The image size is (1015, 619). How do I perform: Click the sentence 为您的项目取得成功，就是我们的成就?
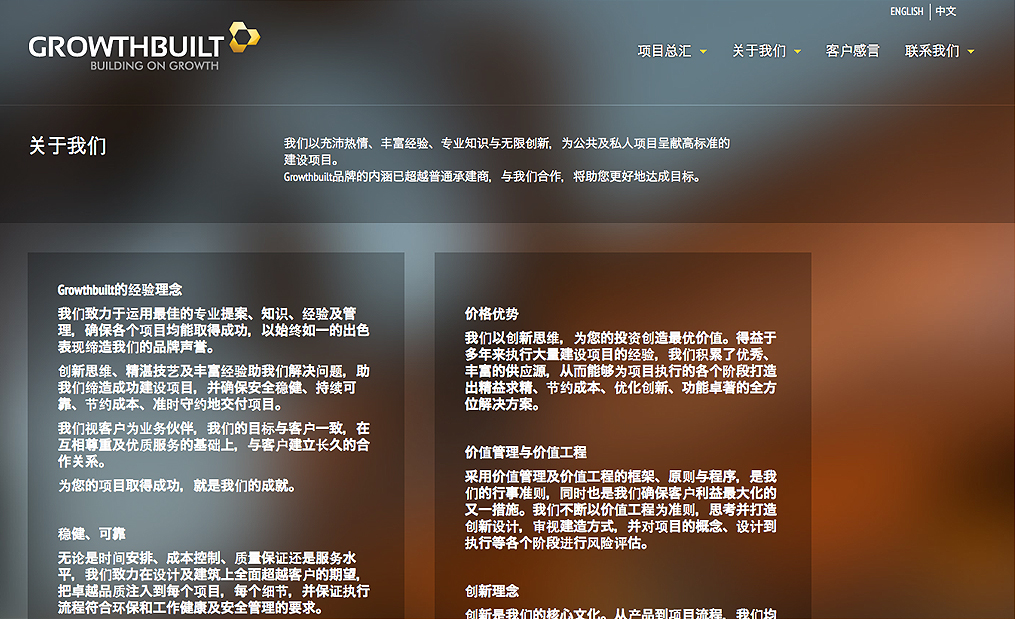point(176,486)
